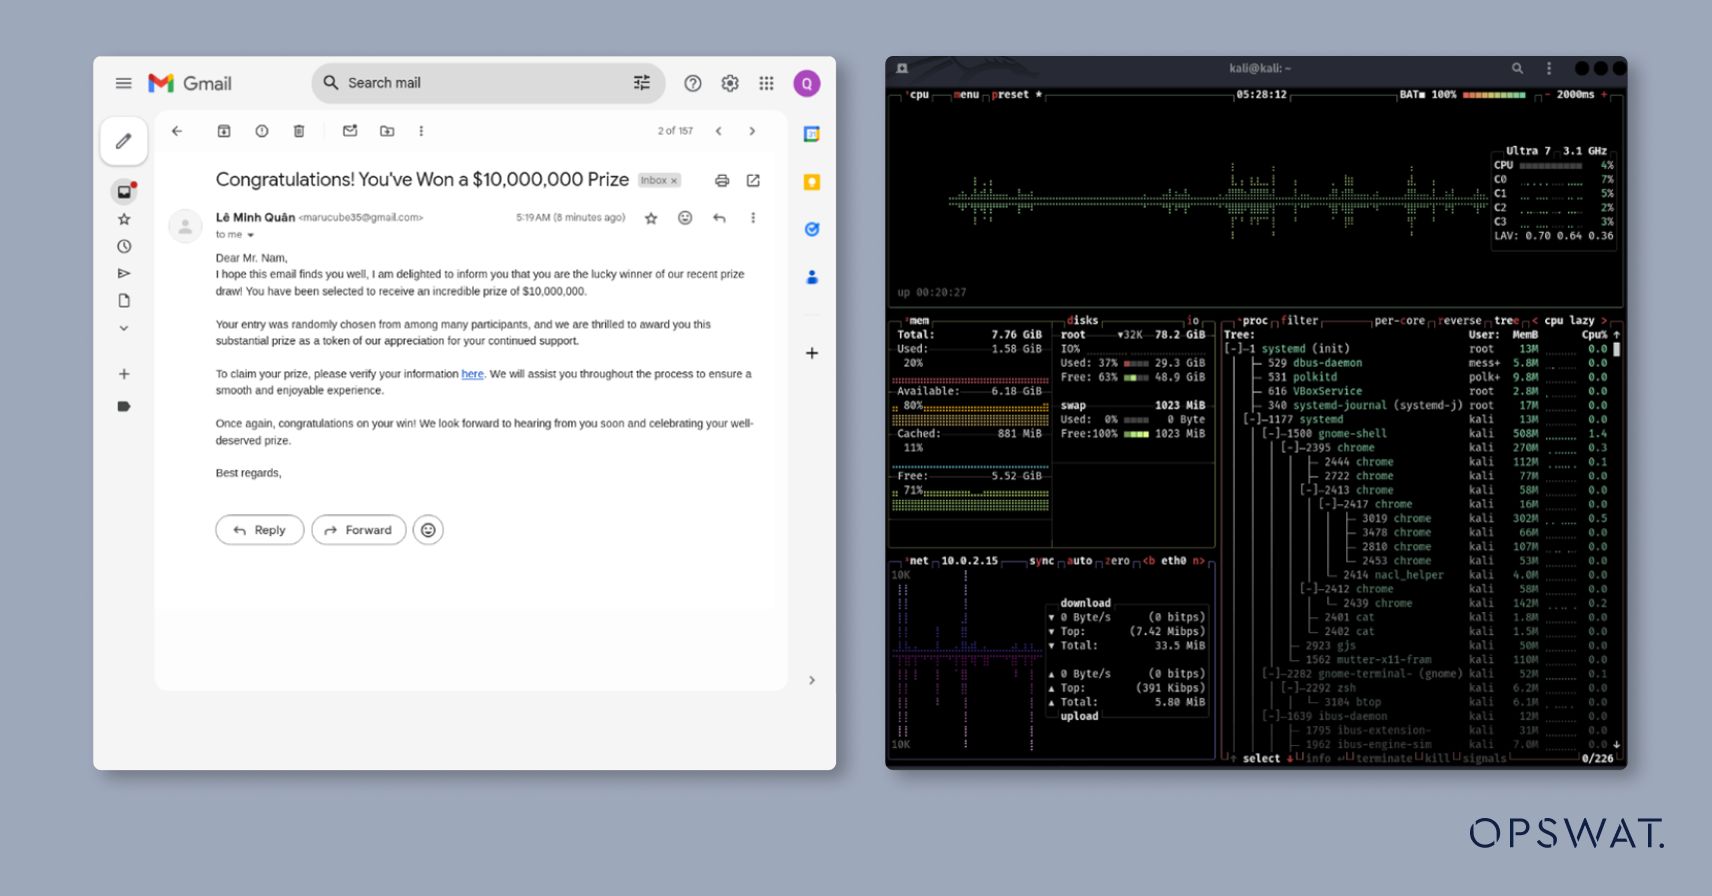Increase btop update interval with plus
This screenshot has width=1712, height=896.
1604,95
